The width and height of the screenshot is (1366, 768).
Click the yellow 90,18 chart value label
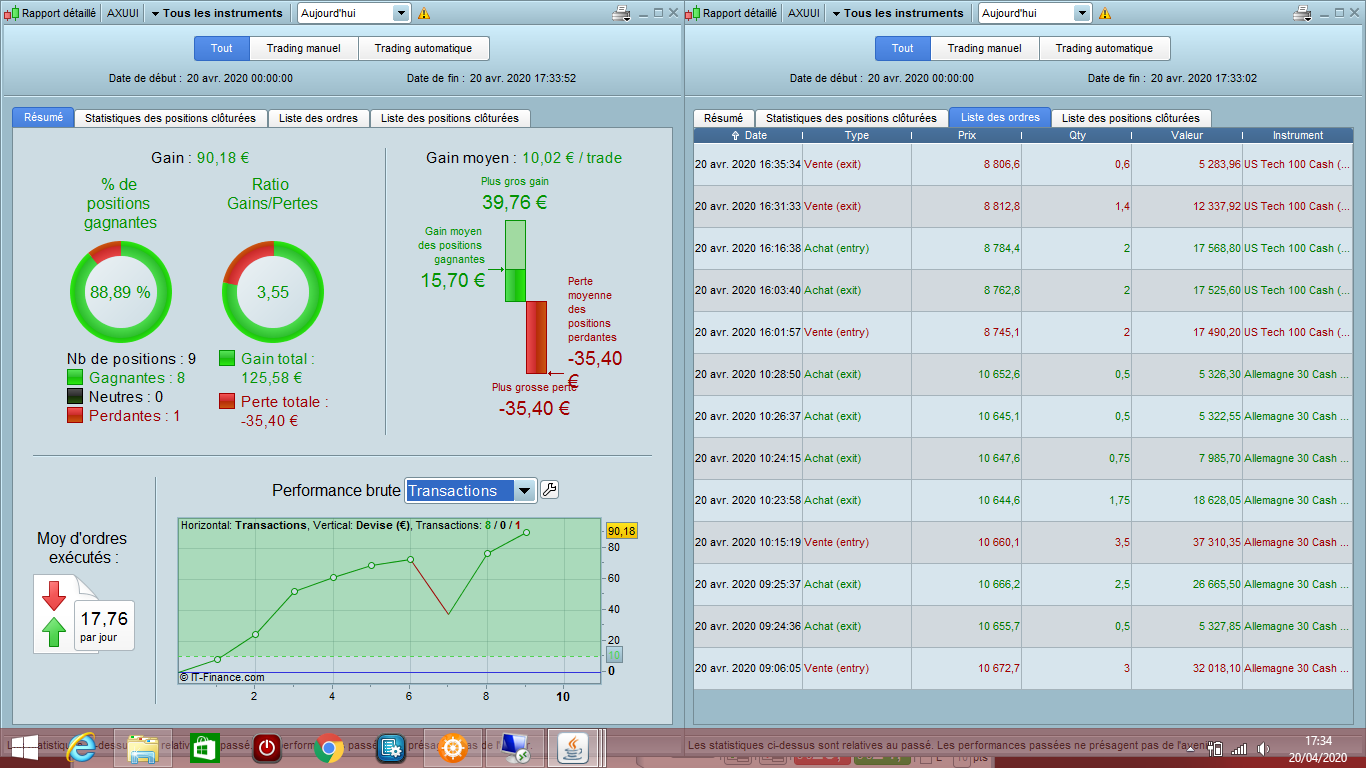621,531
